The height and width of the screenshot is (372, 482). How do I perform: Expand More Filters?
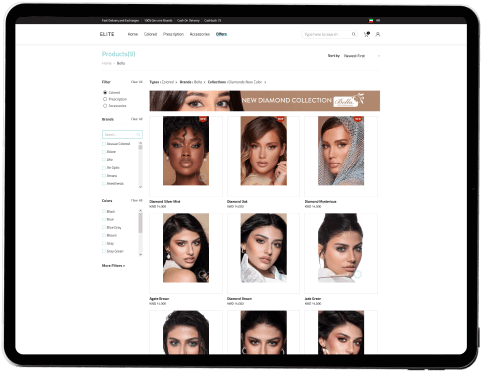point(113,266)
